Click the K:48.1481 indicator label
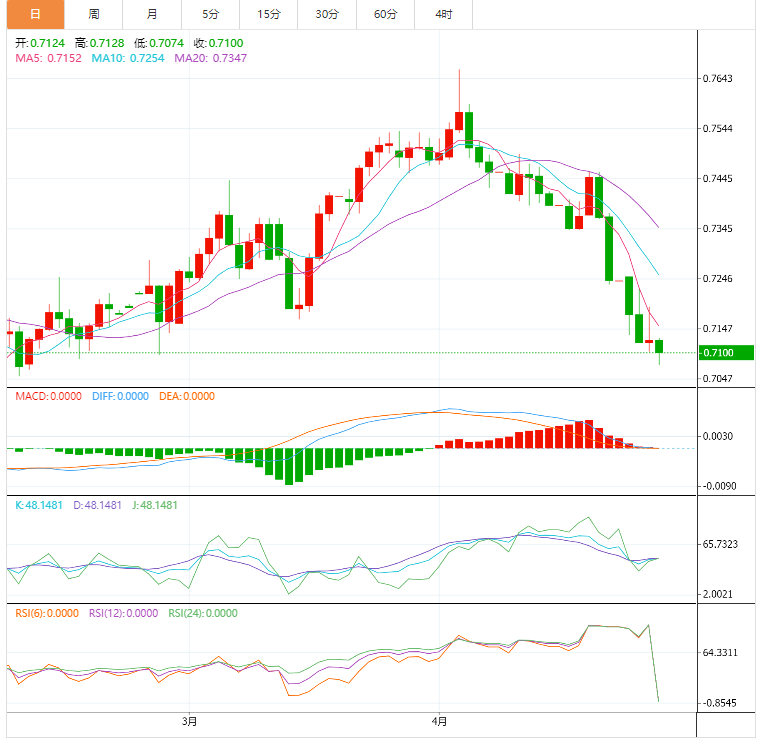Viewport: 760px width, 749px height. [39, 505]
